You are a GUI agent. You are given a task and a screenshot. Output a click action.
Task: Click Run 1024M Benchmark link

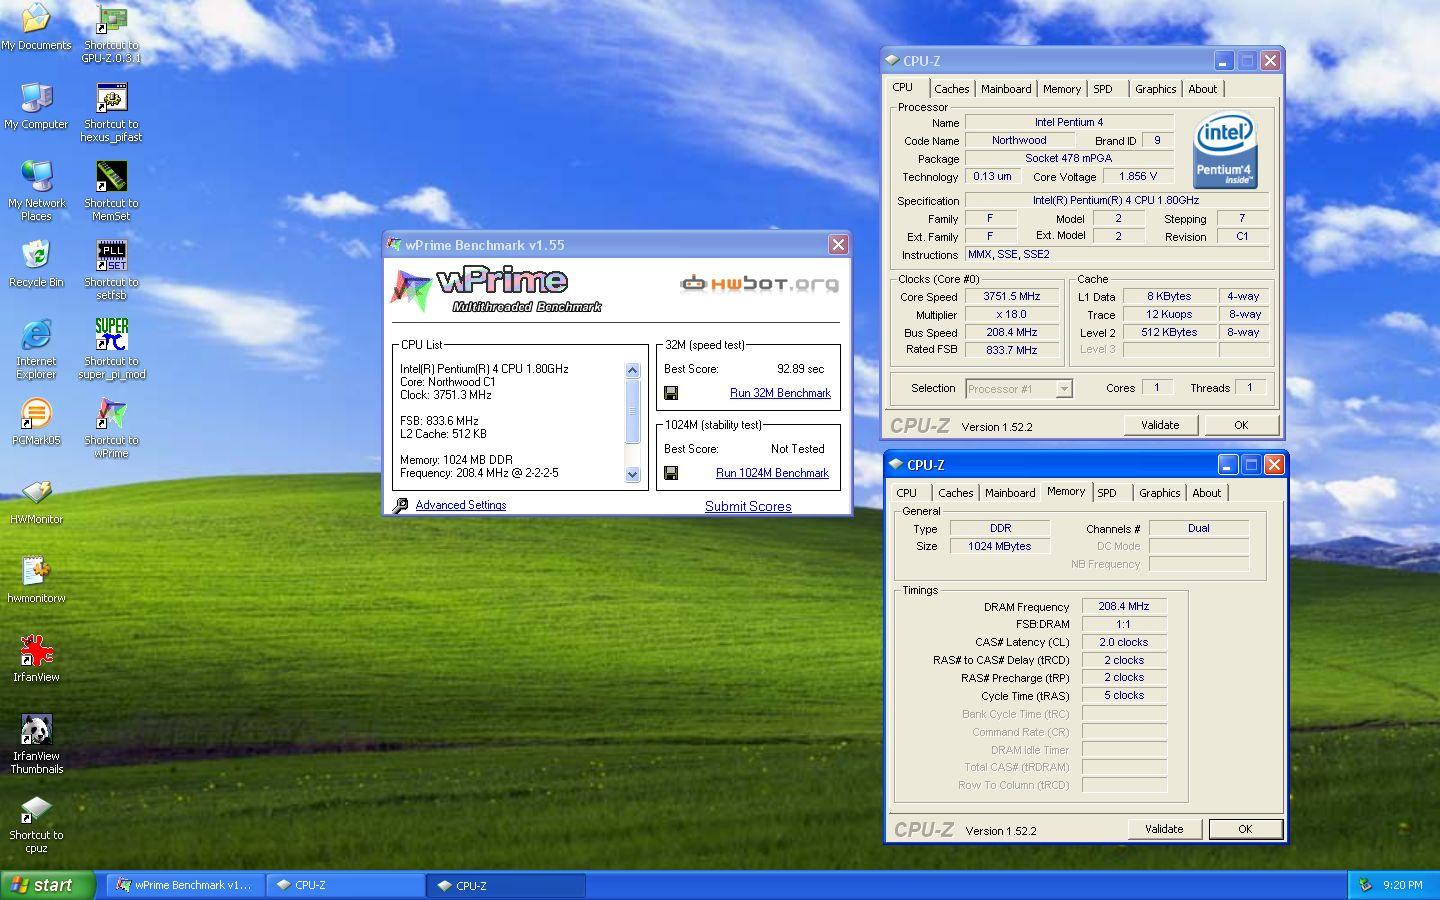pos(772,473)
